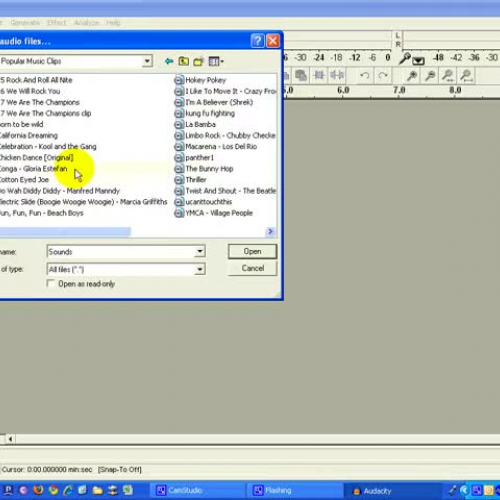Select the ucanttouchthis file

pyautogui.click(x=203, y=202)
